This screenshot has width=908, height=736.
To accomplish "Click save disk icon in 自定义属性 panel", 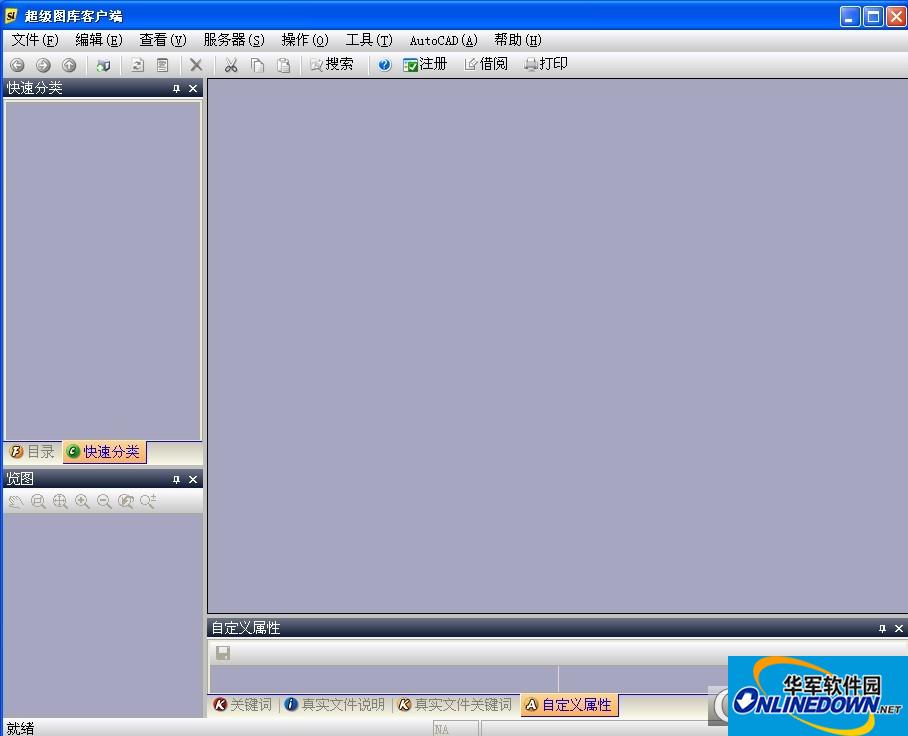I will pyautogui.click(x=223, y=653).
